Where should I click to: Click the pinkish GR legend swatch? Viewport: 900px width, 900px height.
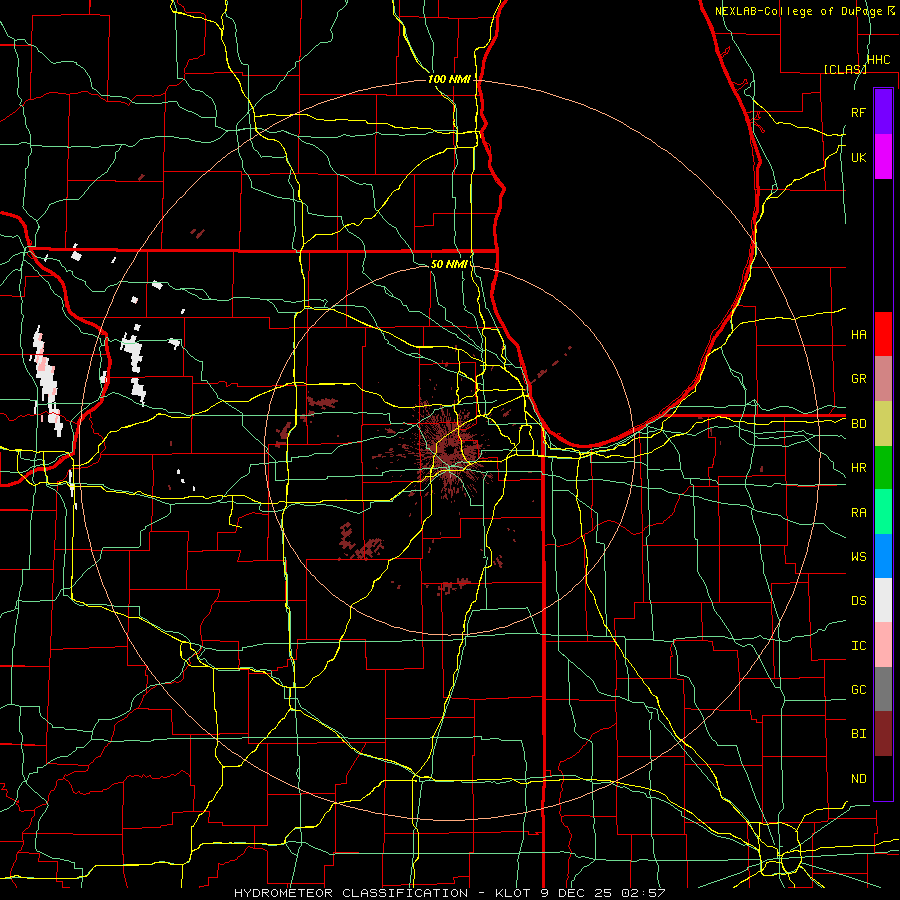click(883, 379)
